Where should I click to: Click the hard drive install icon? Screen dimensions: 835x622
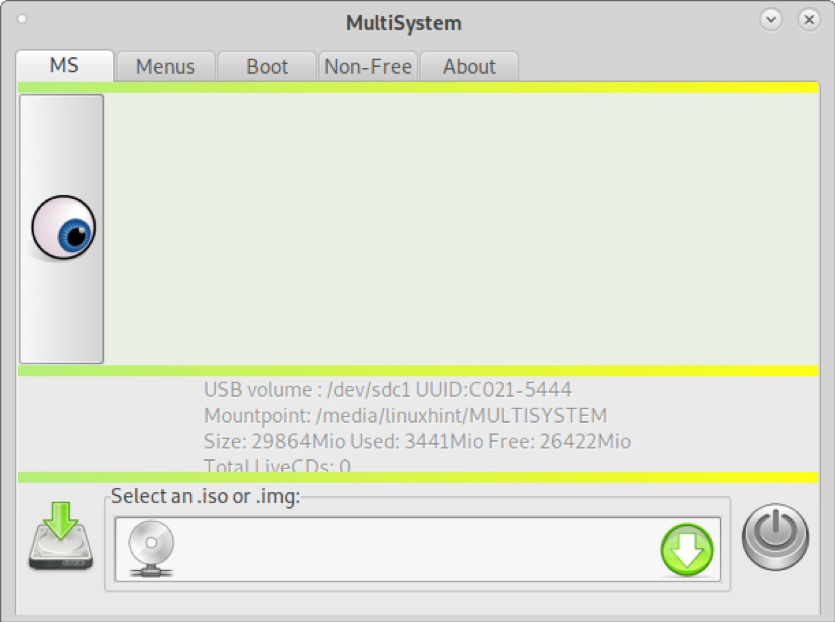tap(61, 536)
